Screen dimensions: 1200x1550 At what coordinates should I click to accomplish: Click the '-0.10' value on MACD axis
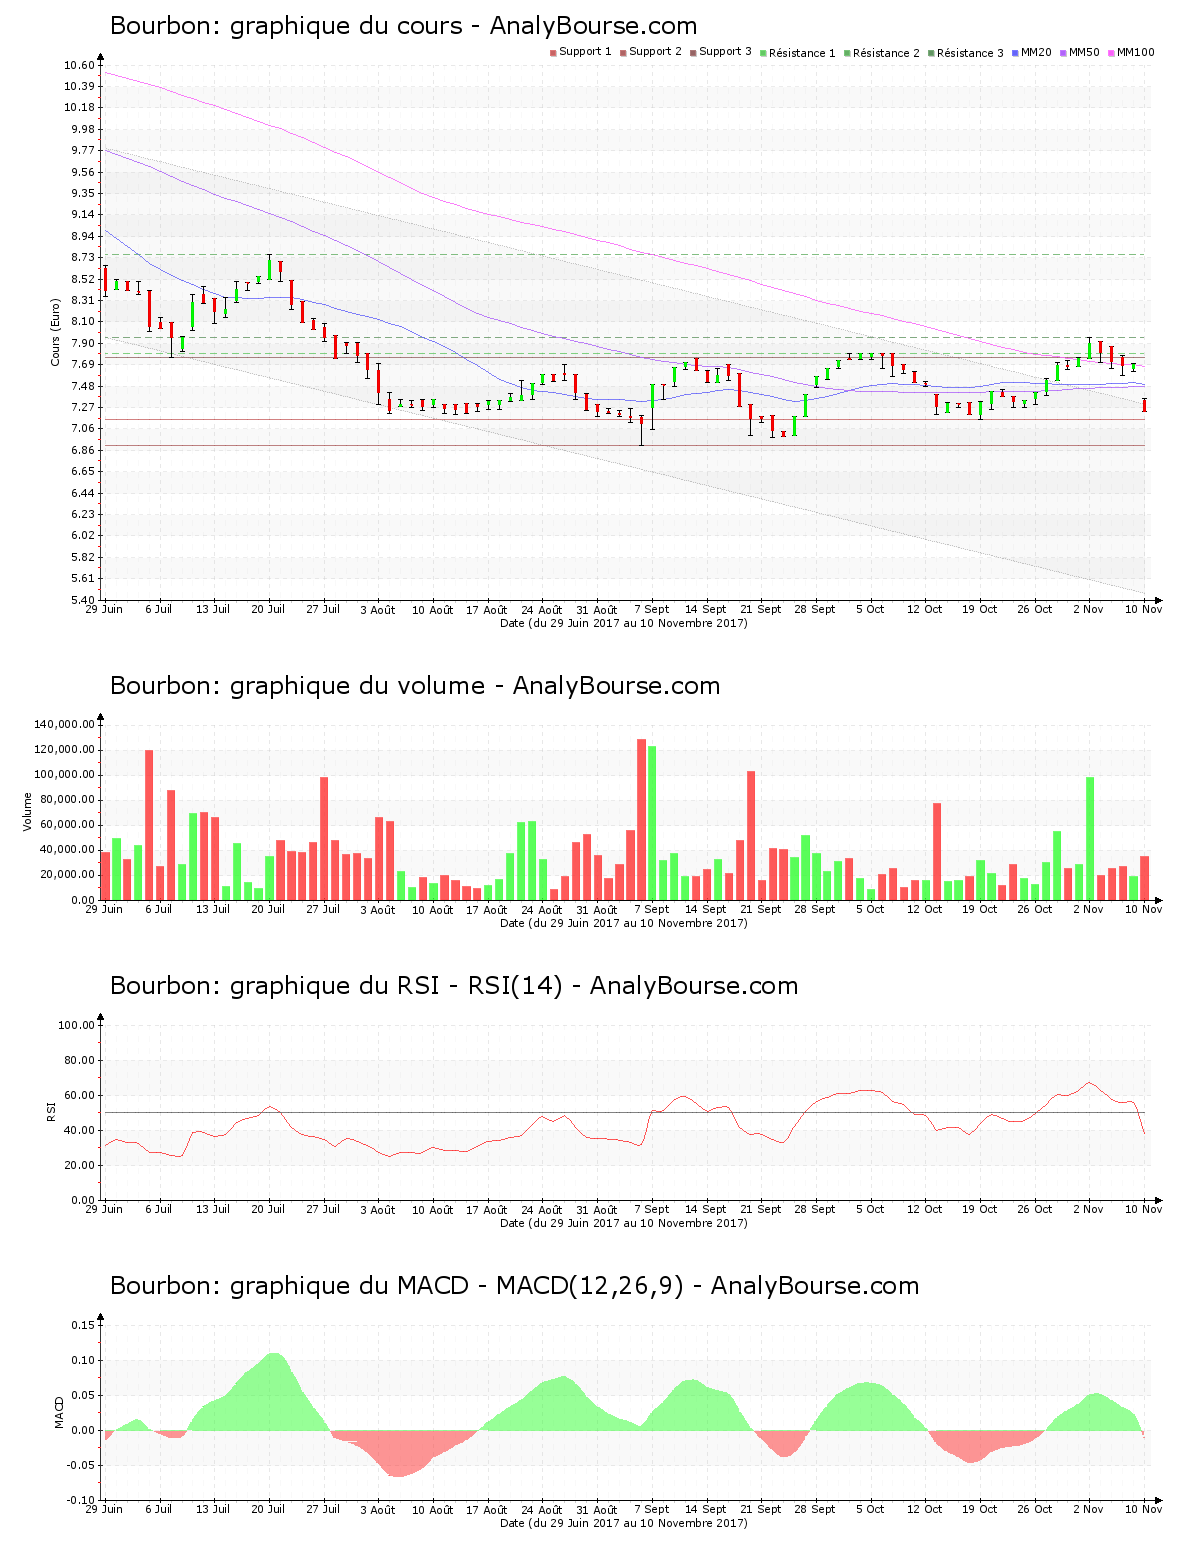coord(82,1500)
